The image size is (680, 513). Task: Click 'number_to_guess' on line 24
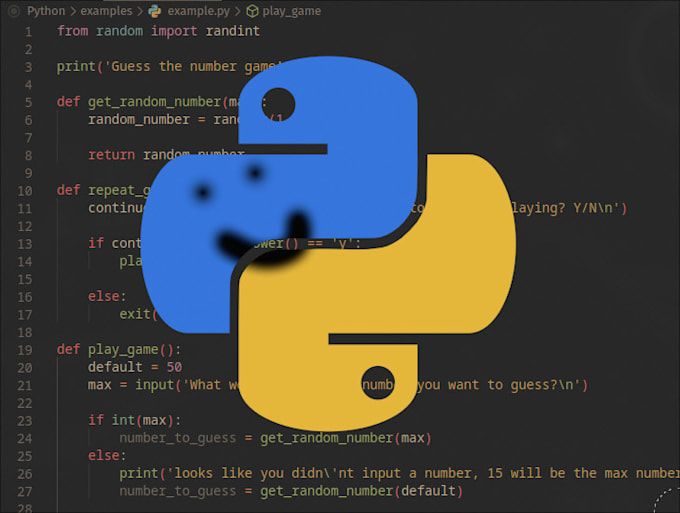point(178,438)
